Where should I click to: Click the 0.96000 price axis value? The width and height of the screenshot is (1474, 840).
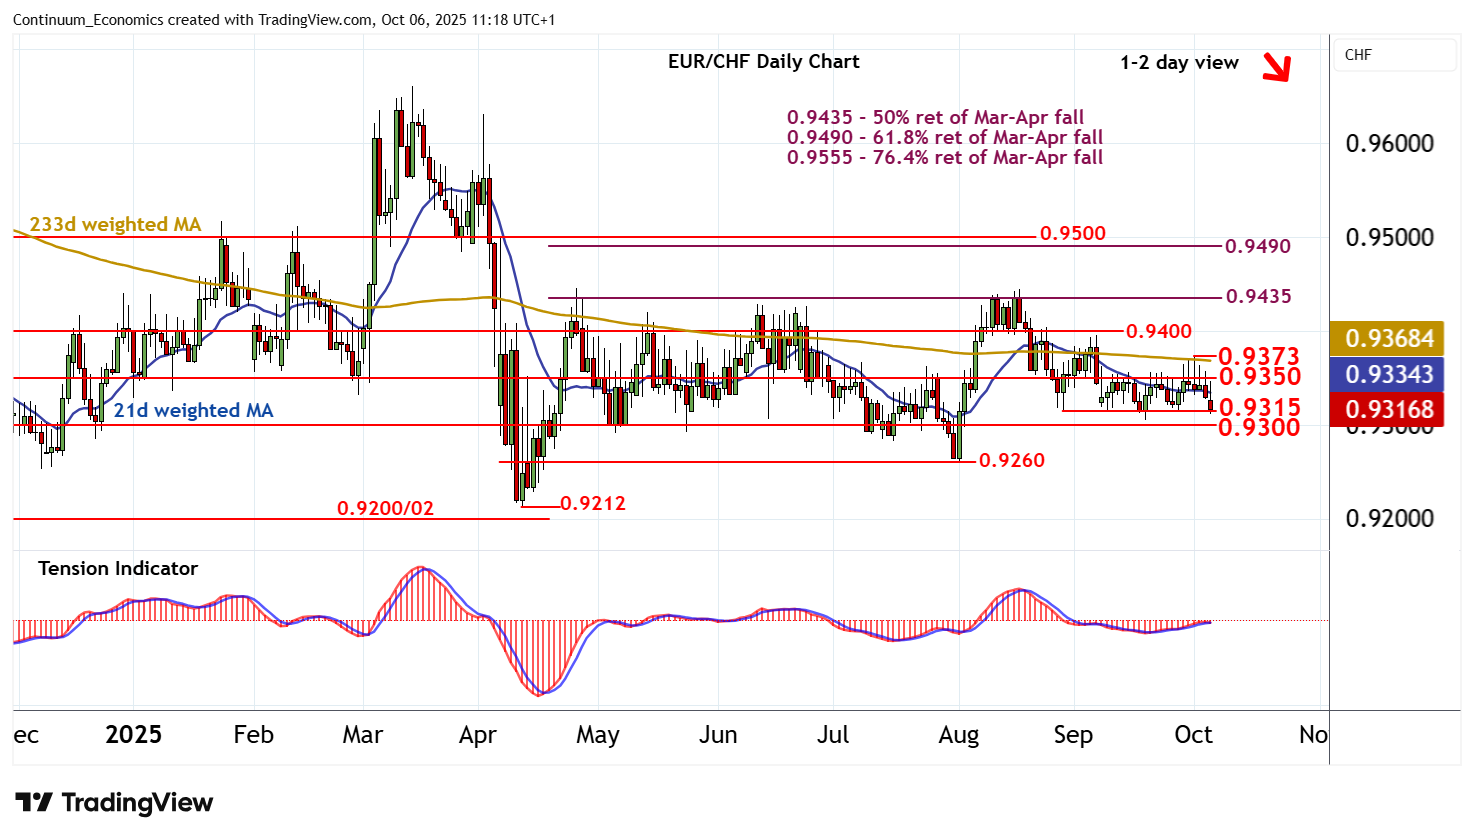(x=1389, y=144)
